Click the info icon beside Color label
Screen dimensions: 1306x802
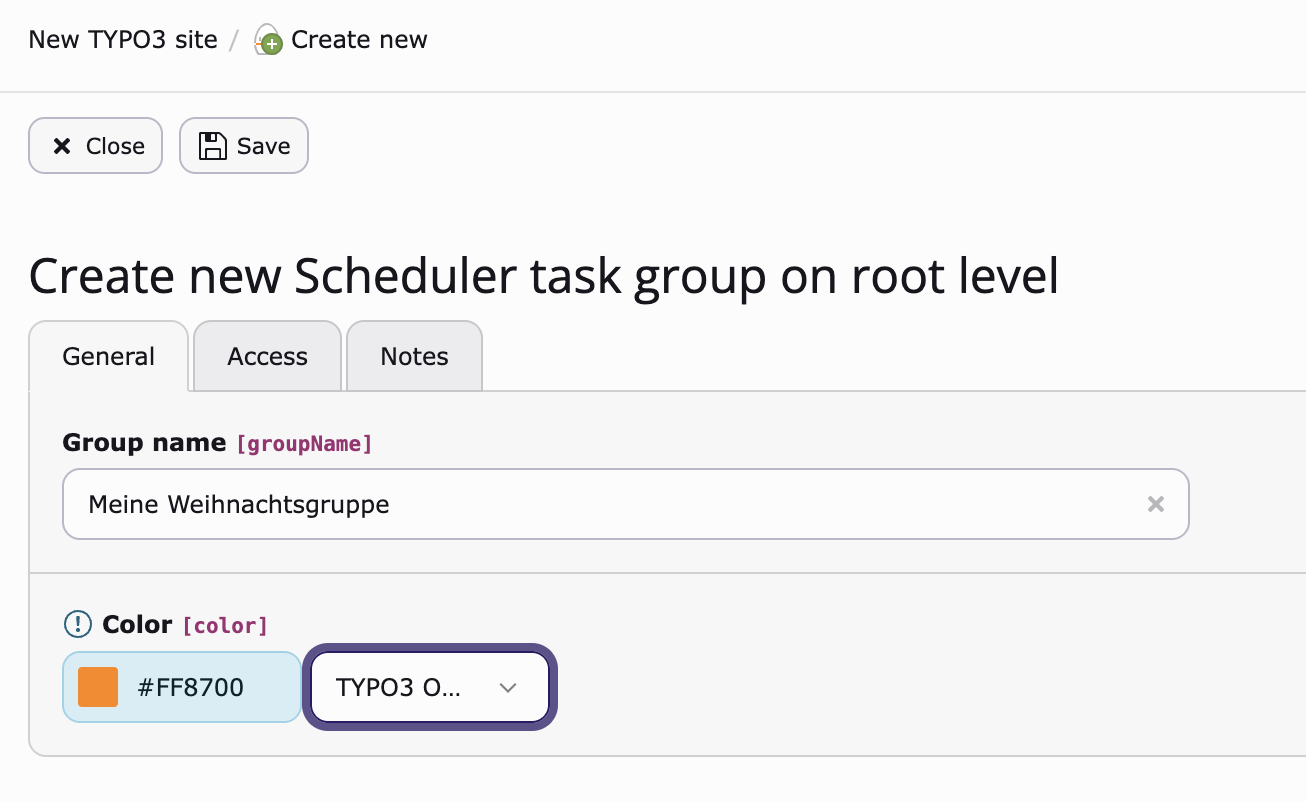[x=77, y=625]
